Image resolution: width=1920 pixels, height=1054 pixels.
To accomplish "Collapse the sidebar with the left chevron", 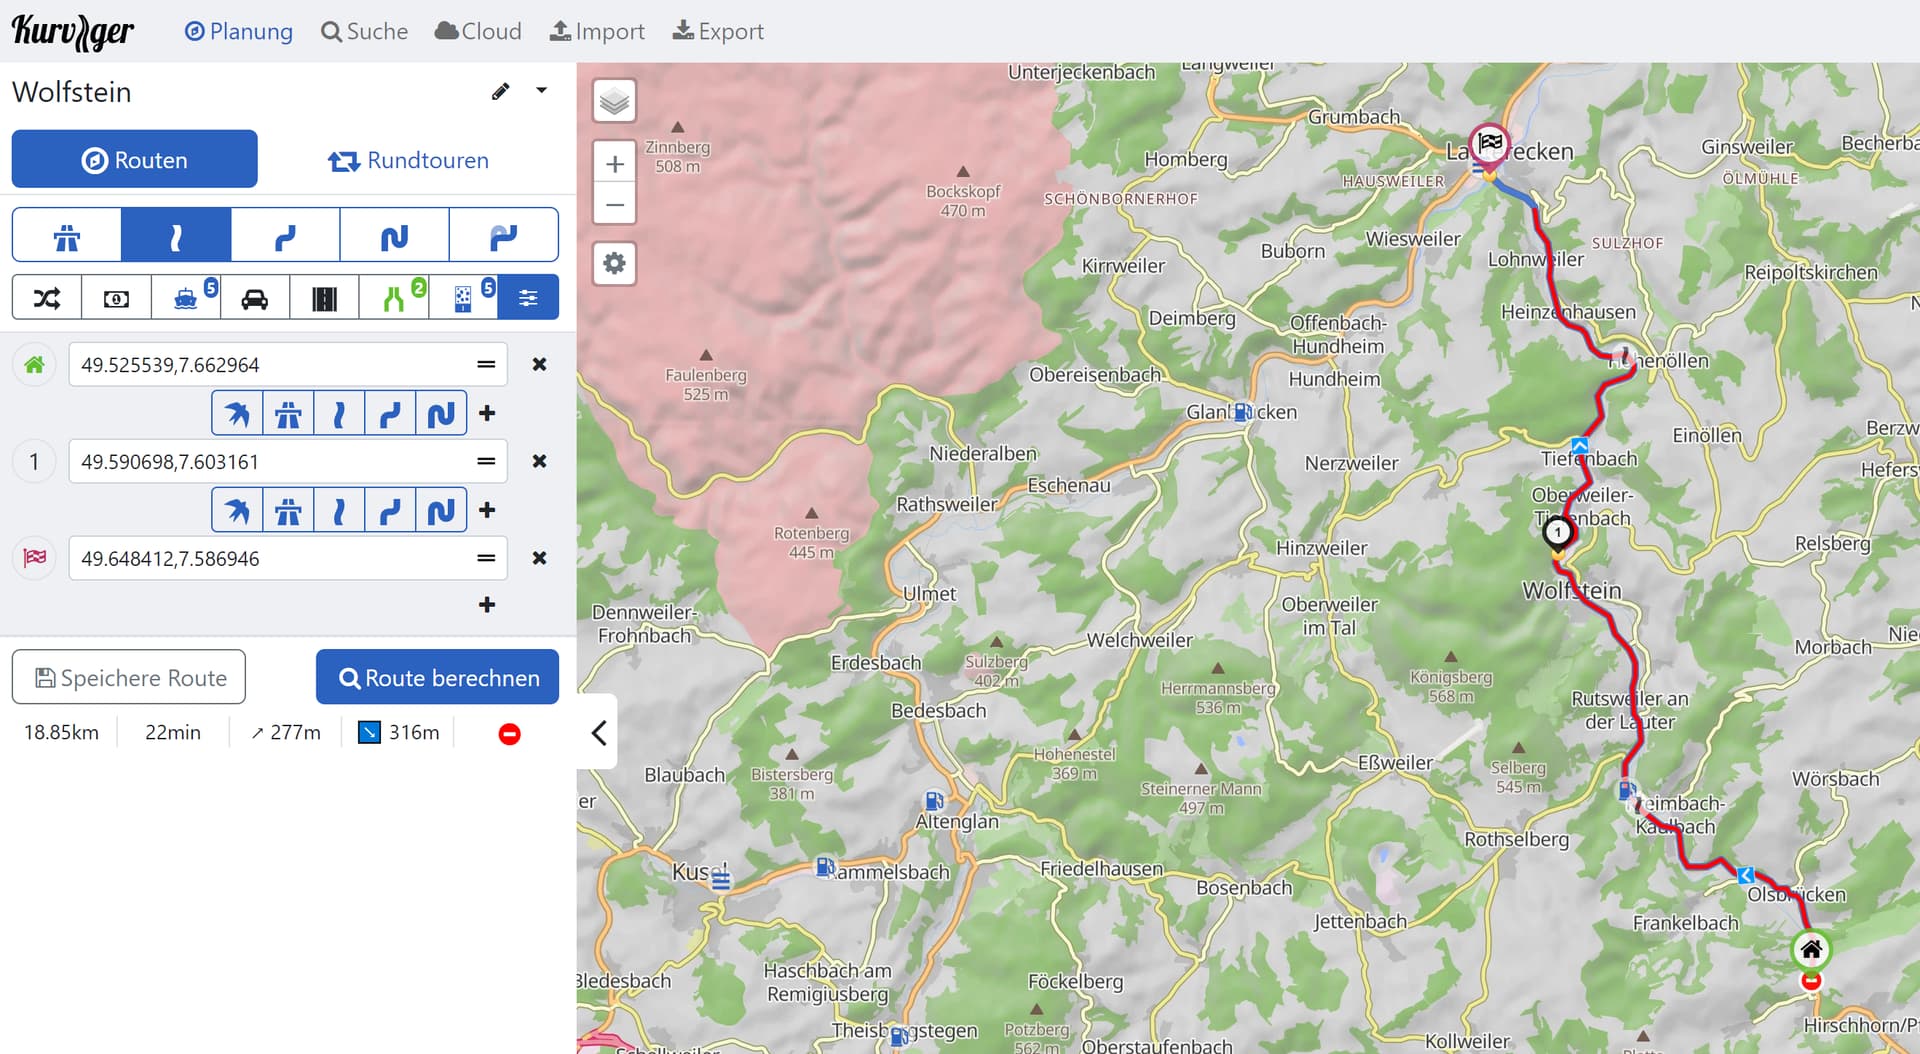I will (598, 733).
